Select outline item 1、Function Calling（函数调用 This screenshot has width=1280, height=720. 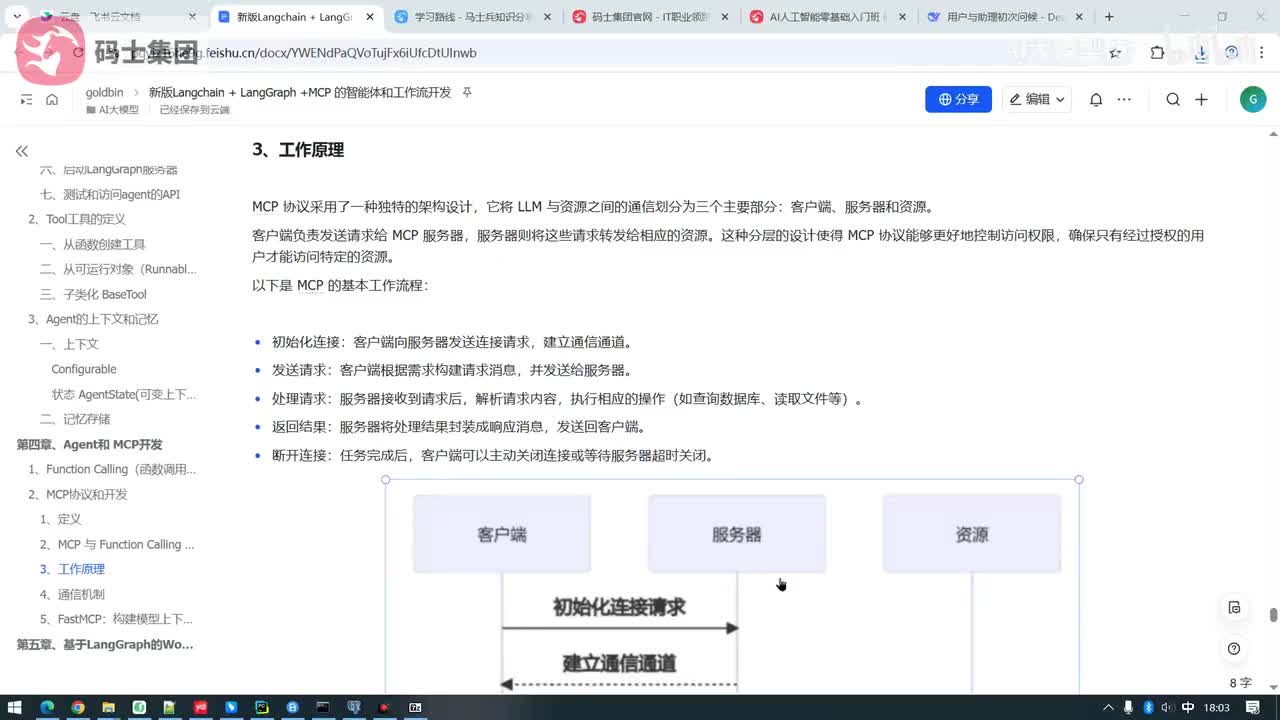click(x=112, y=469)
